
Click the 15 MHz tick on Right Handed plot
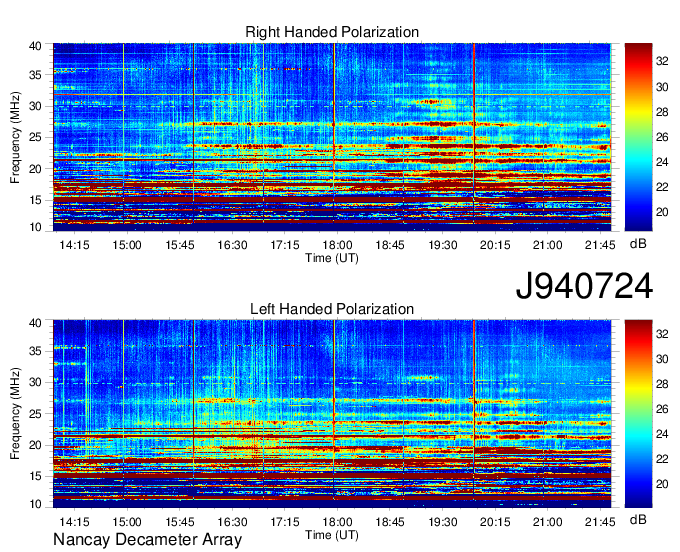[35, 200]
